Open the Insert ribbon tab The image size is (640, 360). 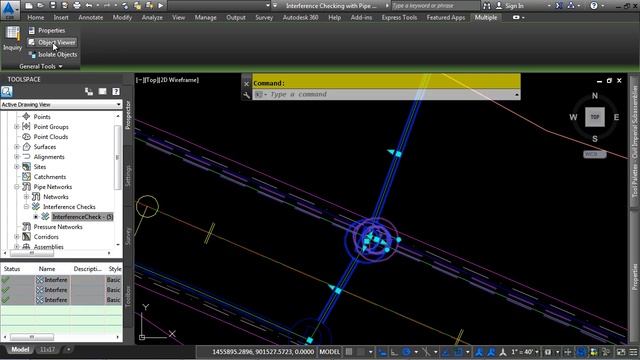(61, 18)
